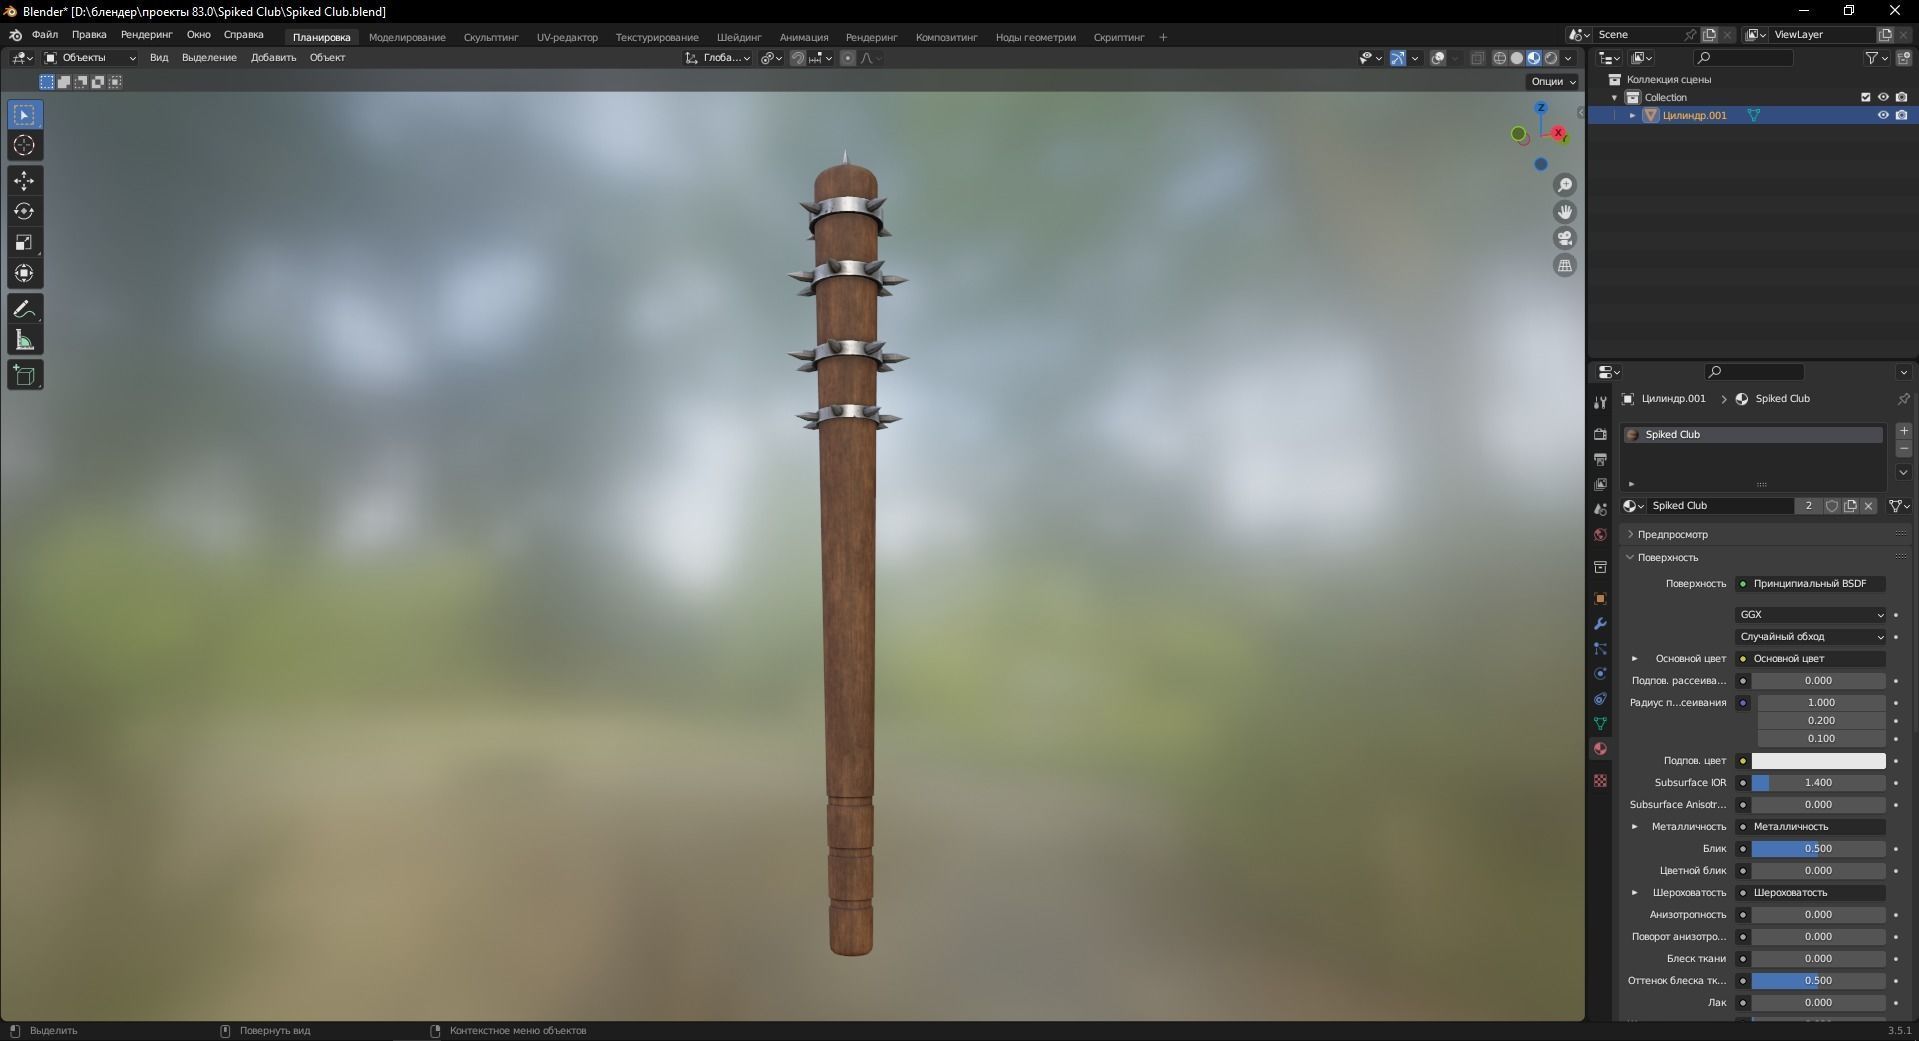Add a material slot with plus button
1919x1041 pixels.
[1904, 431]
